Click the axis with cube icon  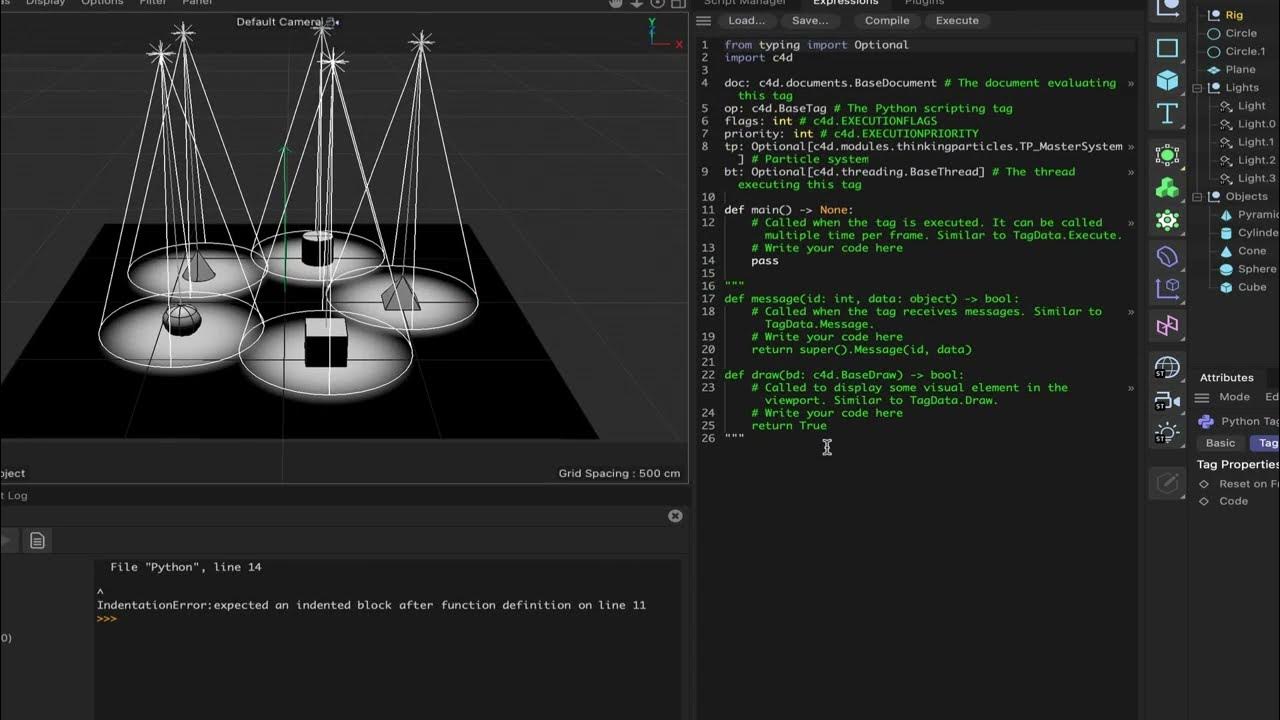click(x=1167, y=290)
